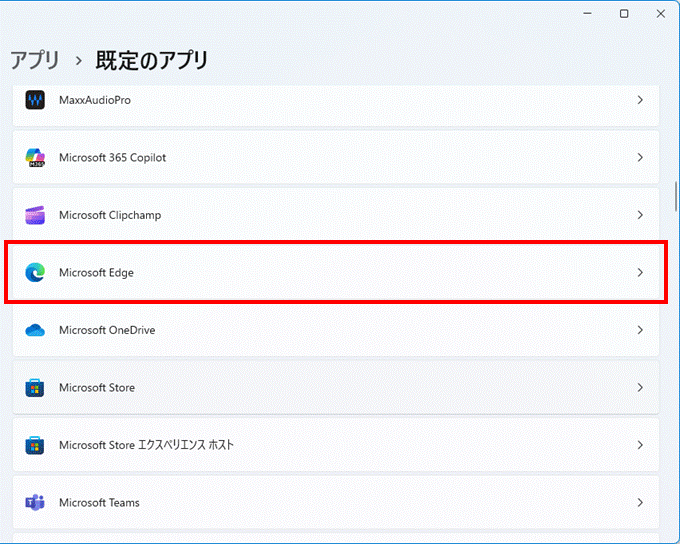Expand MaxxAudioPro with its chevron
The width and height of the screenshot is (680, 544).
tap(640, 100)
